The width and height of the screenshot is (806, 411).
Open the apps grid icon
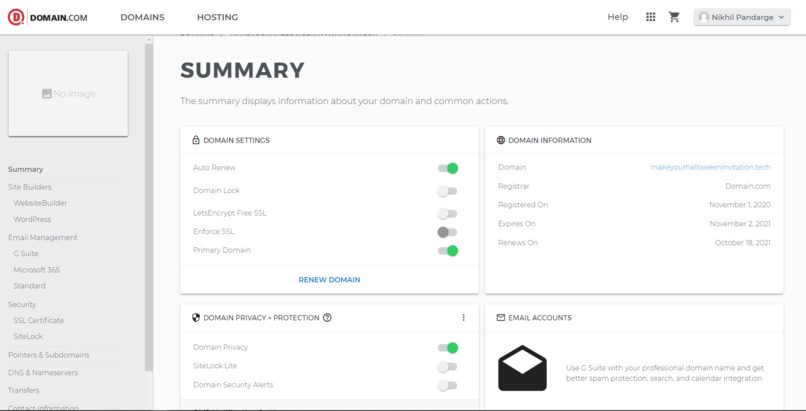[650, 17]
